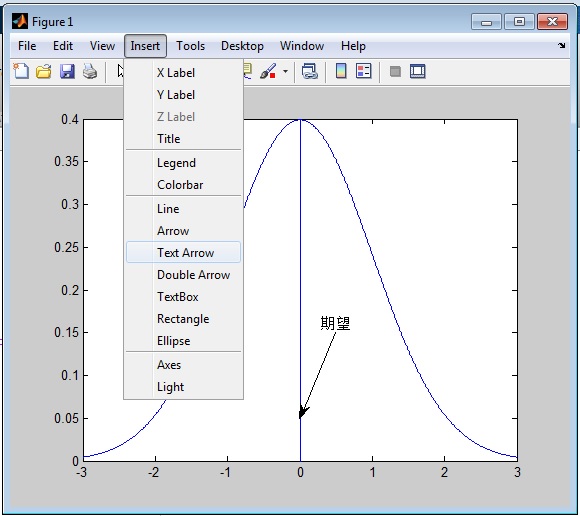
Task: Expand the Brush tool color dropdown arrow
Action: 285,71
